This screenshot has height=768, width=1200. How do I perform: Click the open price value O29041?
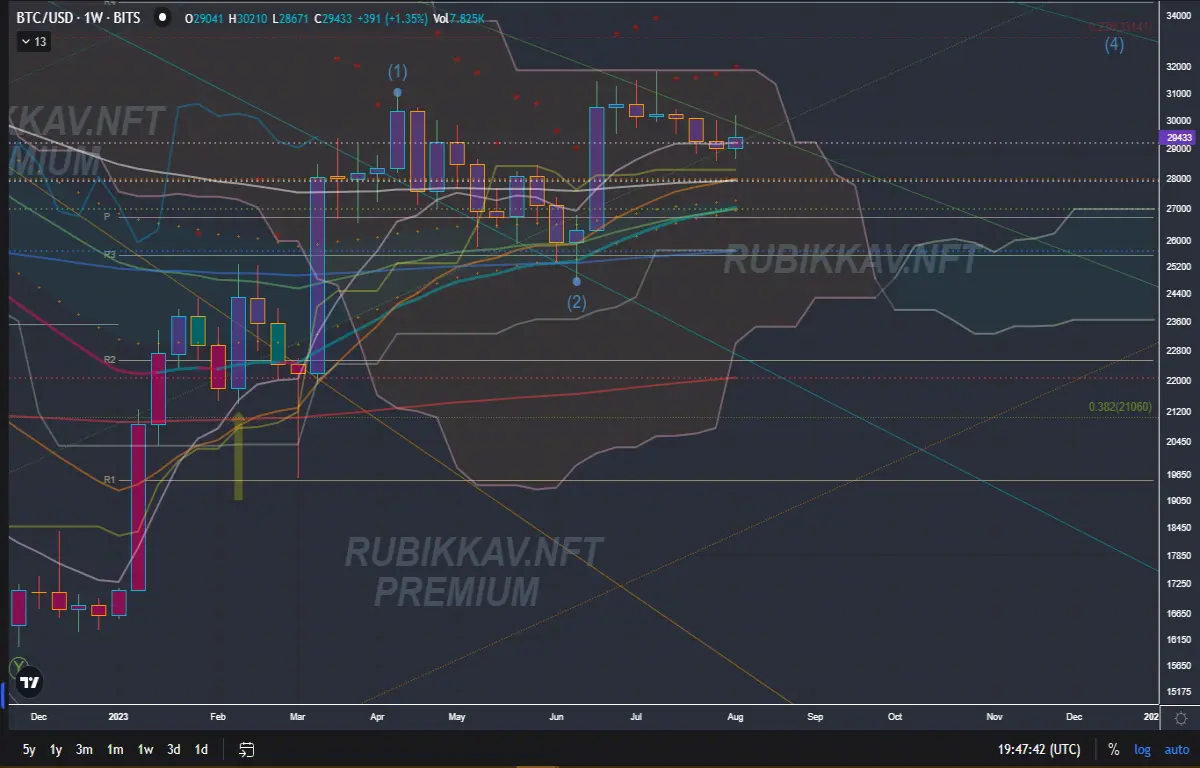(x=206, y=18)
